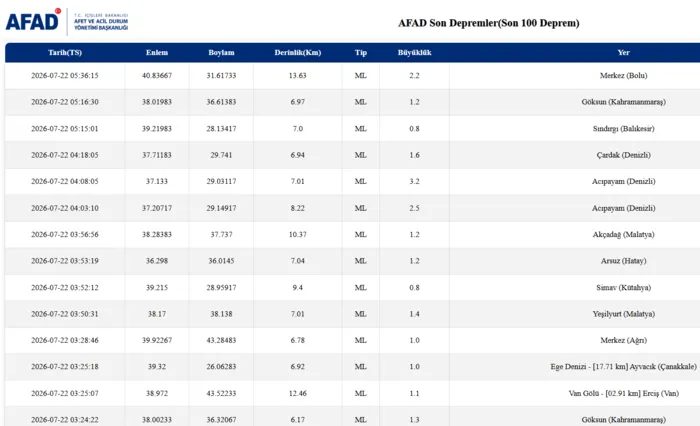Image resolution: width=700 pixels, height=426 pixels.
Task: Click the Yer column header
Action: click(623, 53)
